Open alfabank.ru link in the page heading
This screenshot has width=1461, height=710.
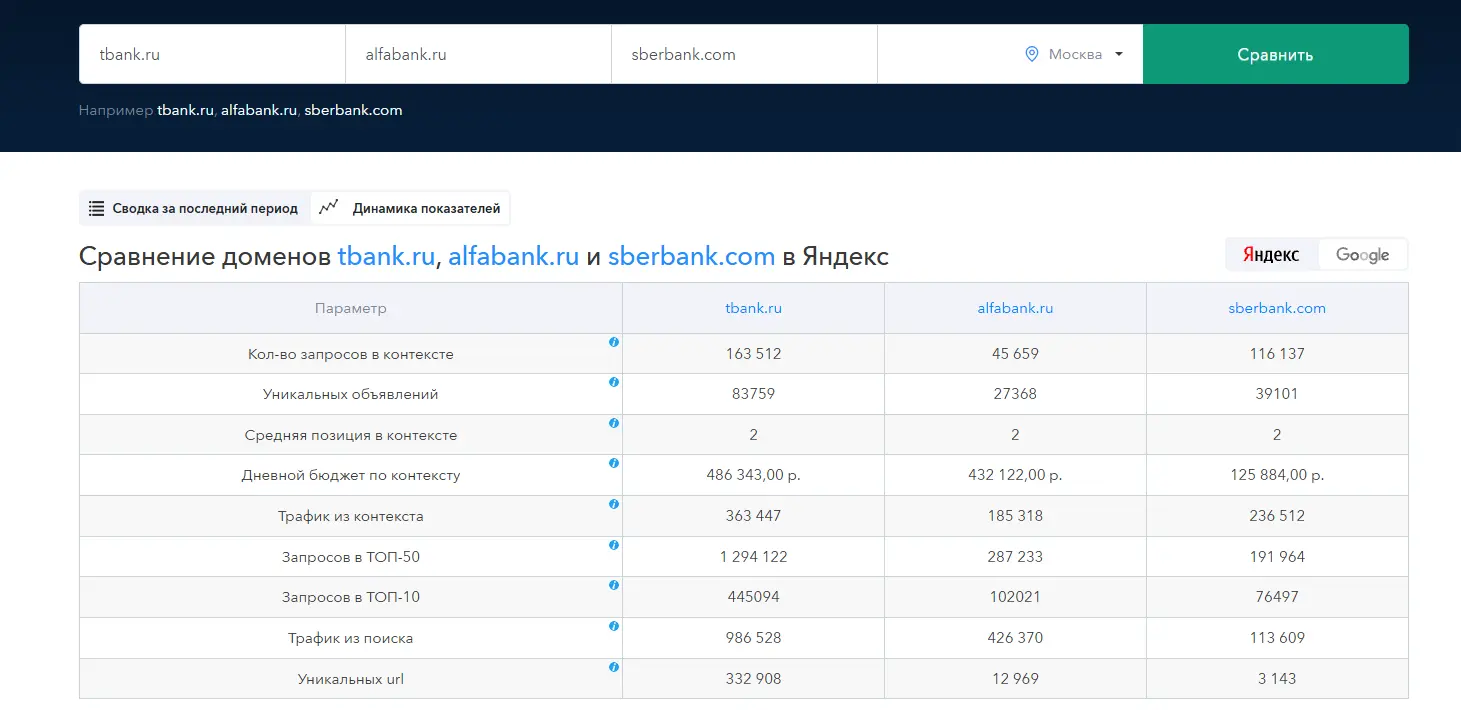pos(514,256)
